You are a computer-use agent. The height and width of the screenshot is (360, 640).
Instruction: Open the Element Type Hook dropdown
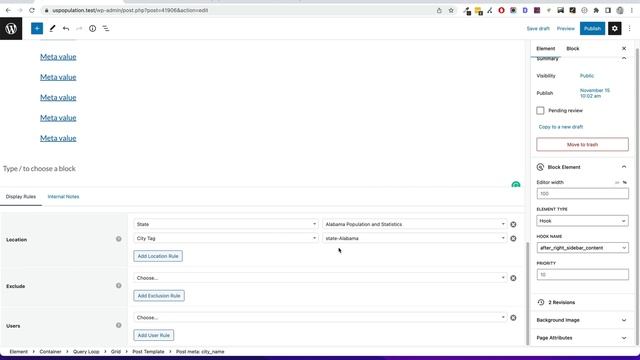[x=582, y=221]
